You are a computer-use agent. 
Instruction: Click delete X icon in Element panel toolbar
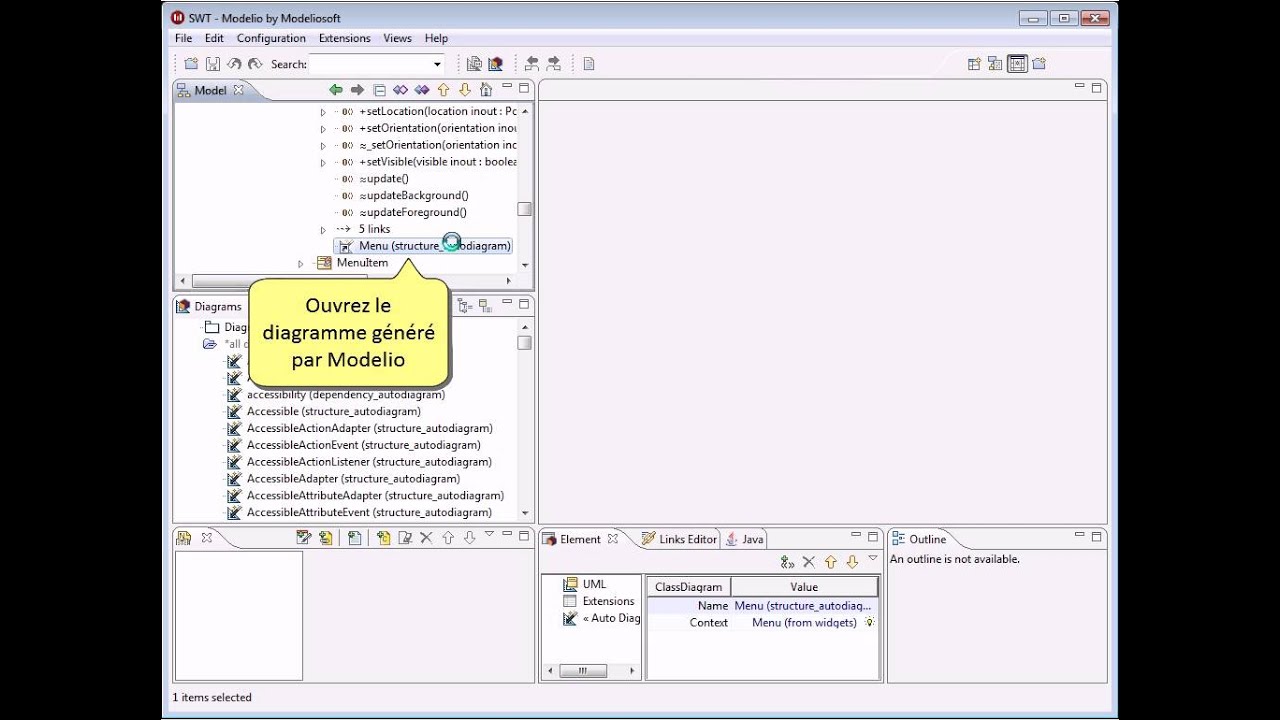click(x=809, y=562)
